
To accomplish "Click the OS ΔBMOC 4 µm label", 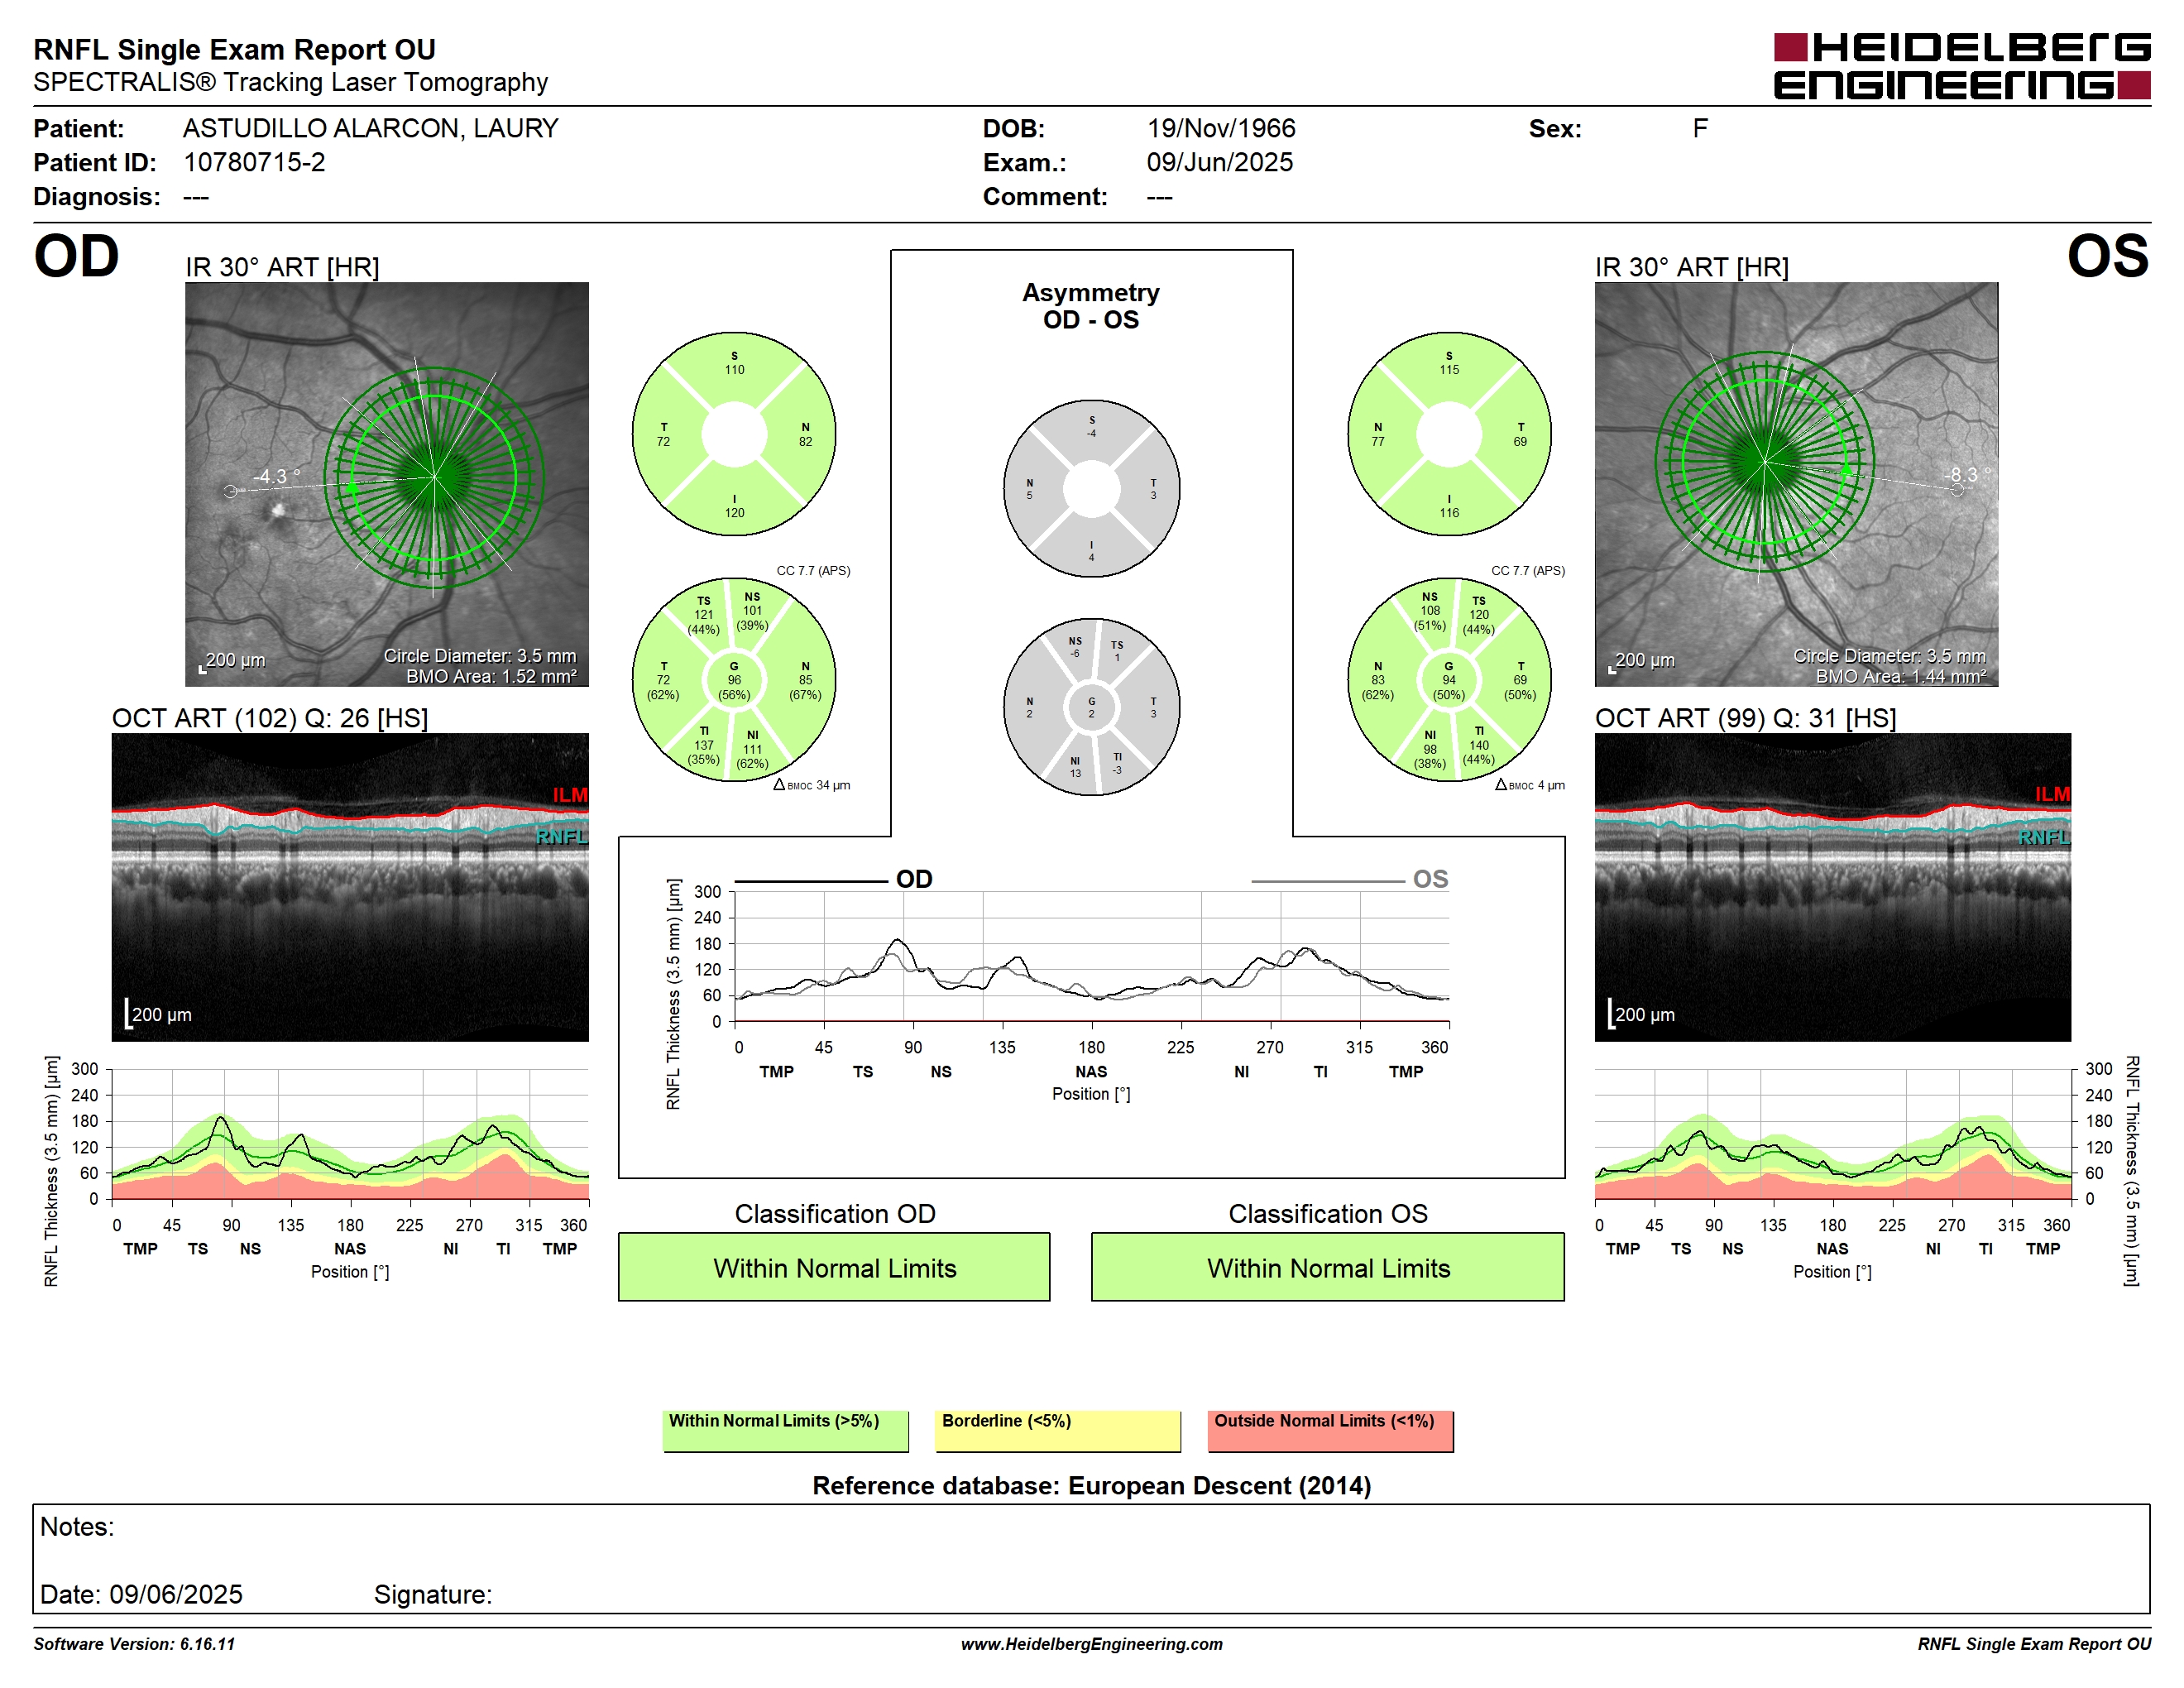I will [1530, 785].
